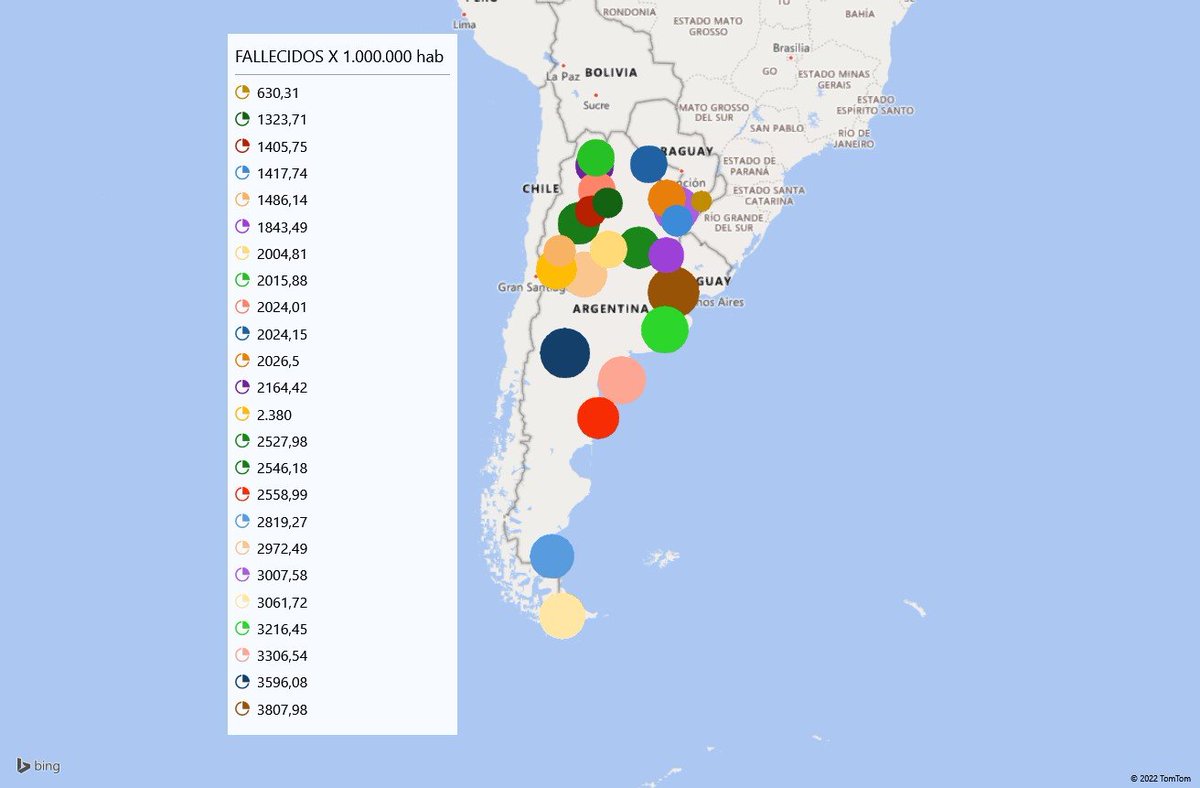Select the 2024,01 legend value

pos(282,307)
